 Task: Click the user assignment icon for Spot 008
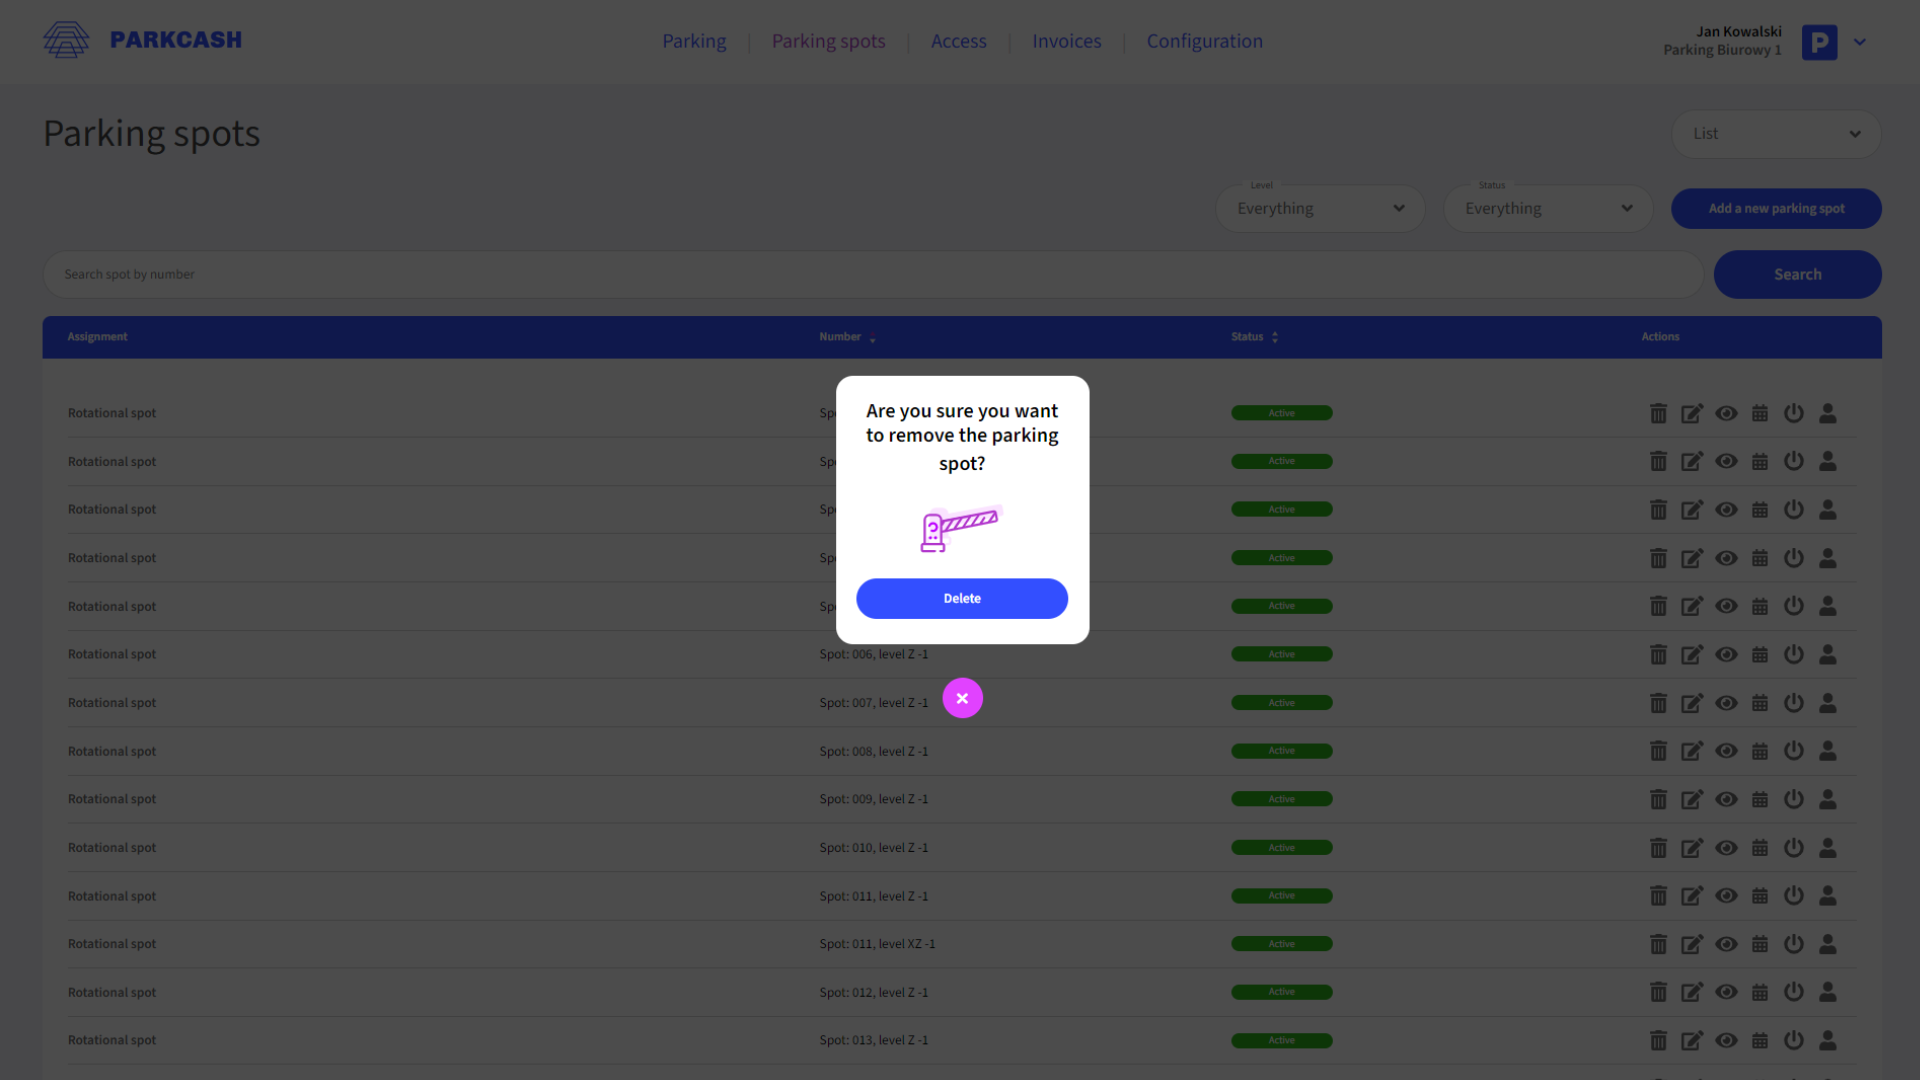[x=1828, y=750]
